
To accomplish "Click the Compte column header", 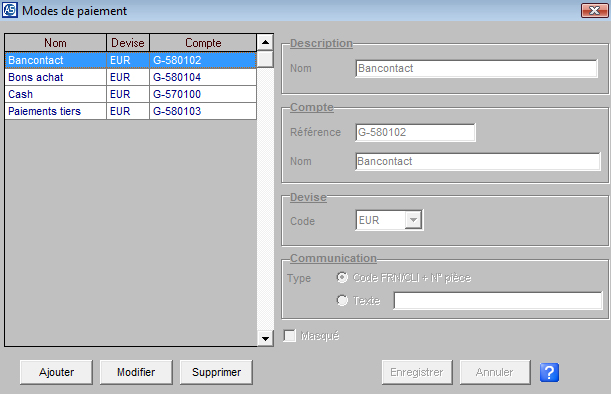I will point(203,43).
